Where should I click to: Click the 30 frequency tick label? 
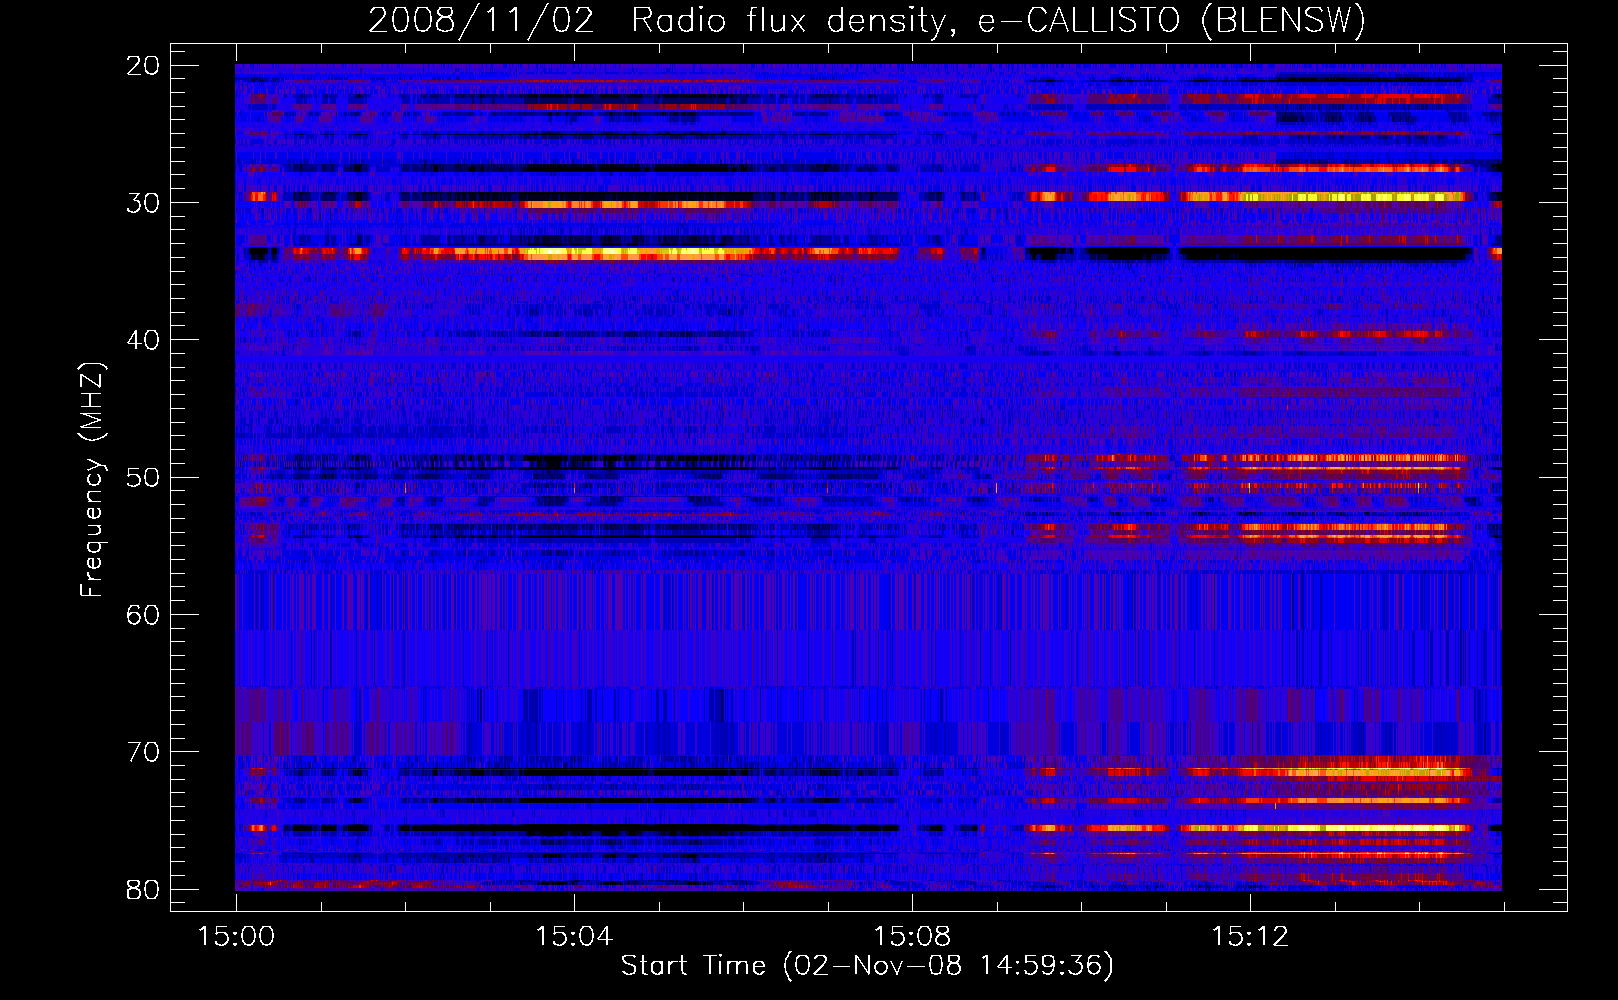[144, 203]
